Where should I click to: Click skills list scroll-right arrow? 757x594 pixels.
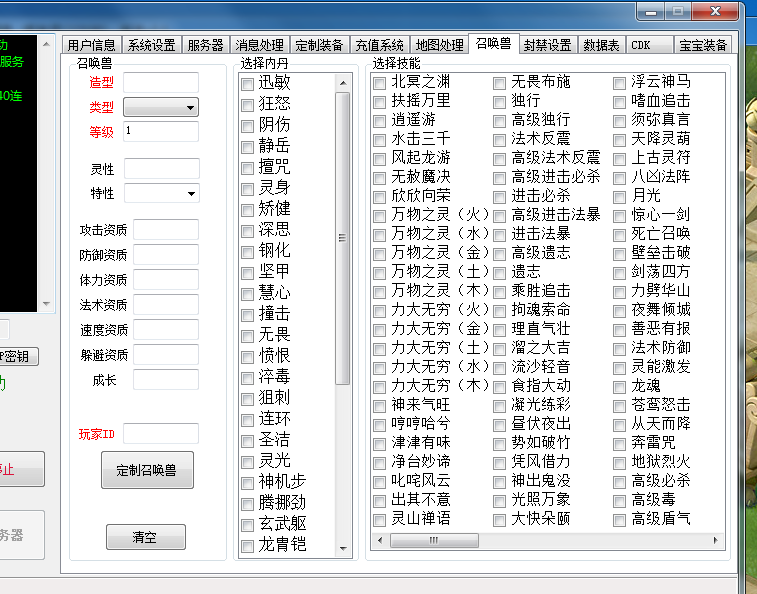pos(715,540)
